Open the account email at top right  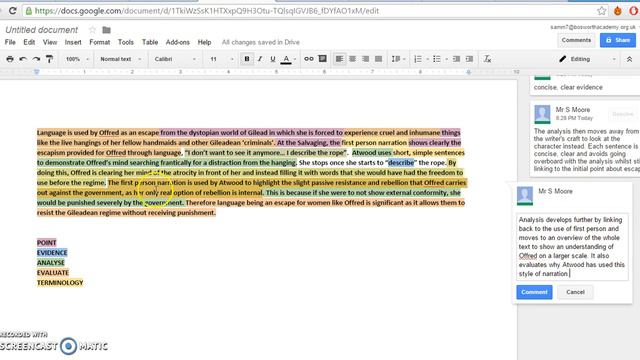(x=593, y=27)
